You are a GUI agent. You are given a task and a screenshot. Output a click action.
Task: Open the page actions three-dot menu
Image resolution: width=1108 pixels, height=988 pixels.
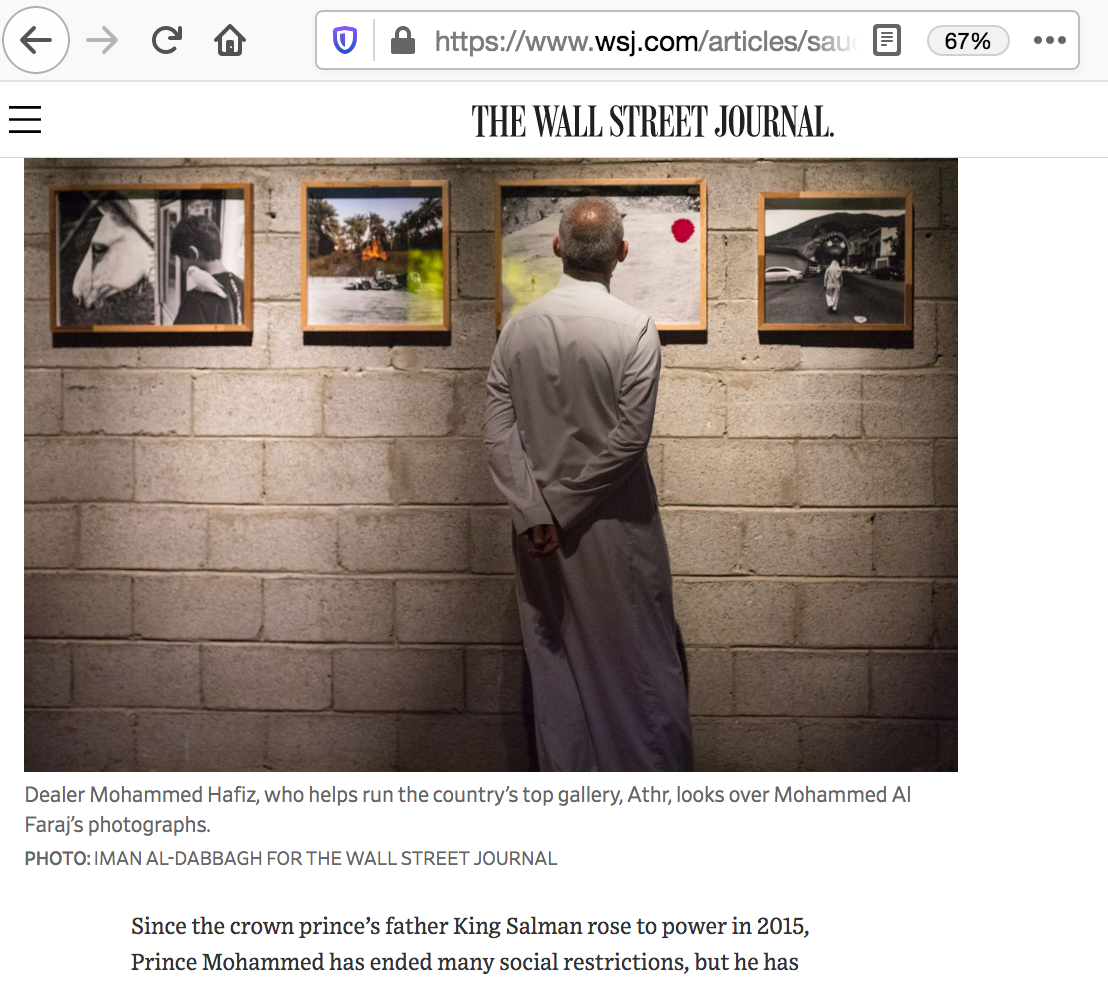point(1049,40)
